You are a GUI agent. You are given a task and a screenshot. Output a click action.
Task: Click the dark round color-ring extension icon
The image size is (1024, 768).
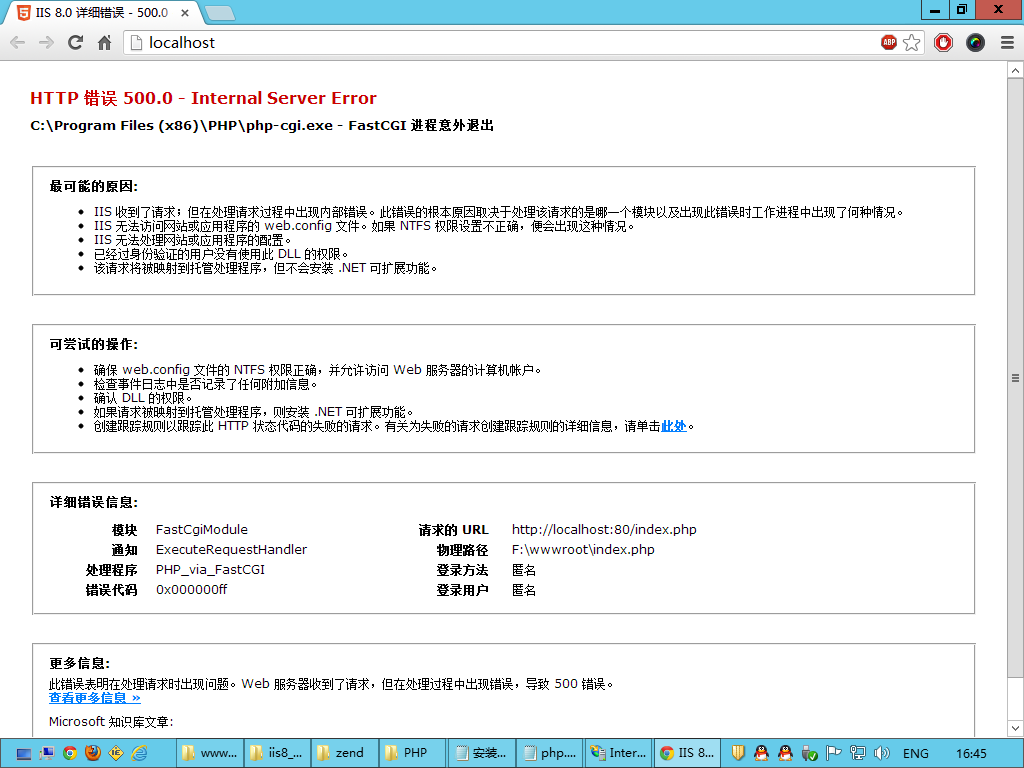click(975, 43)
